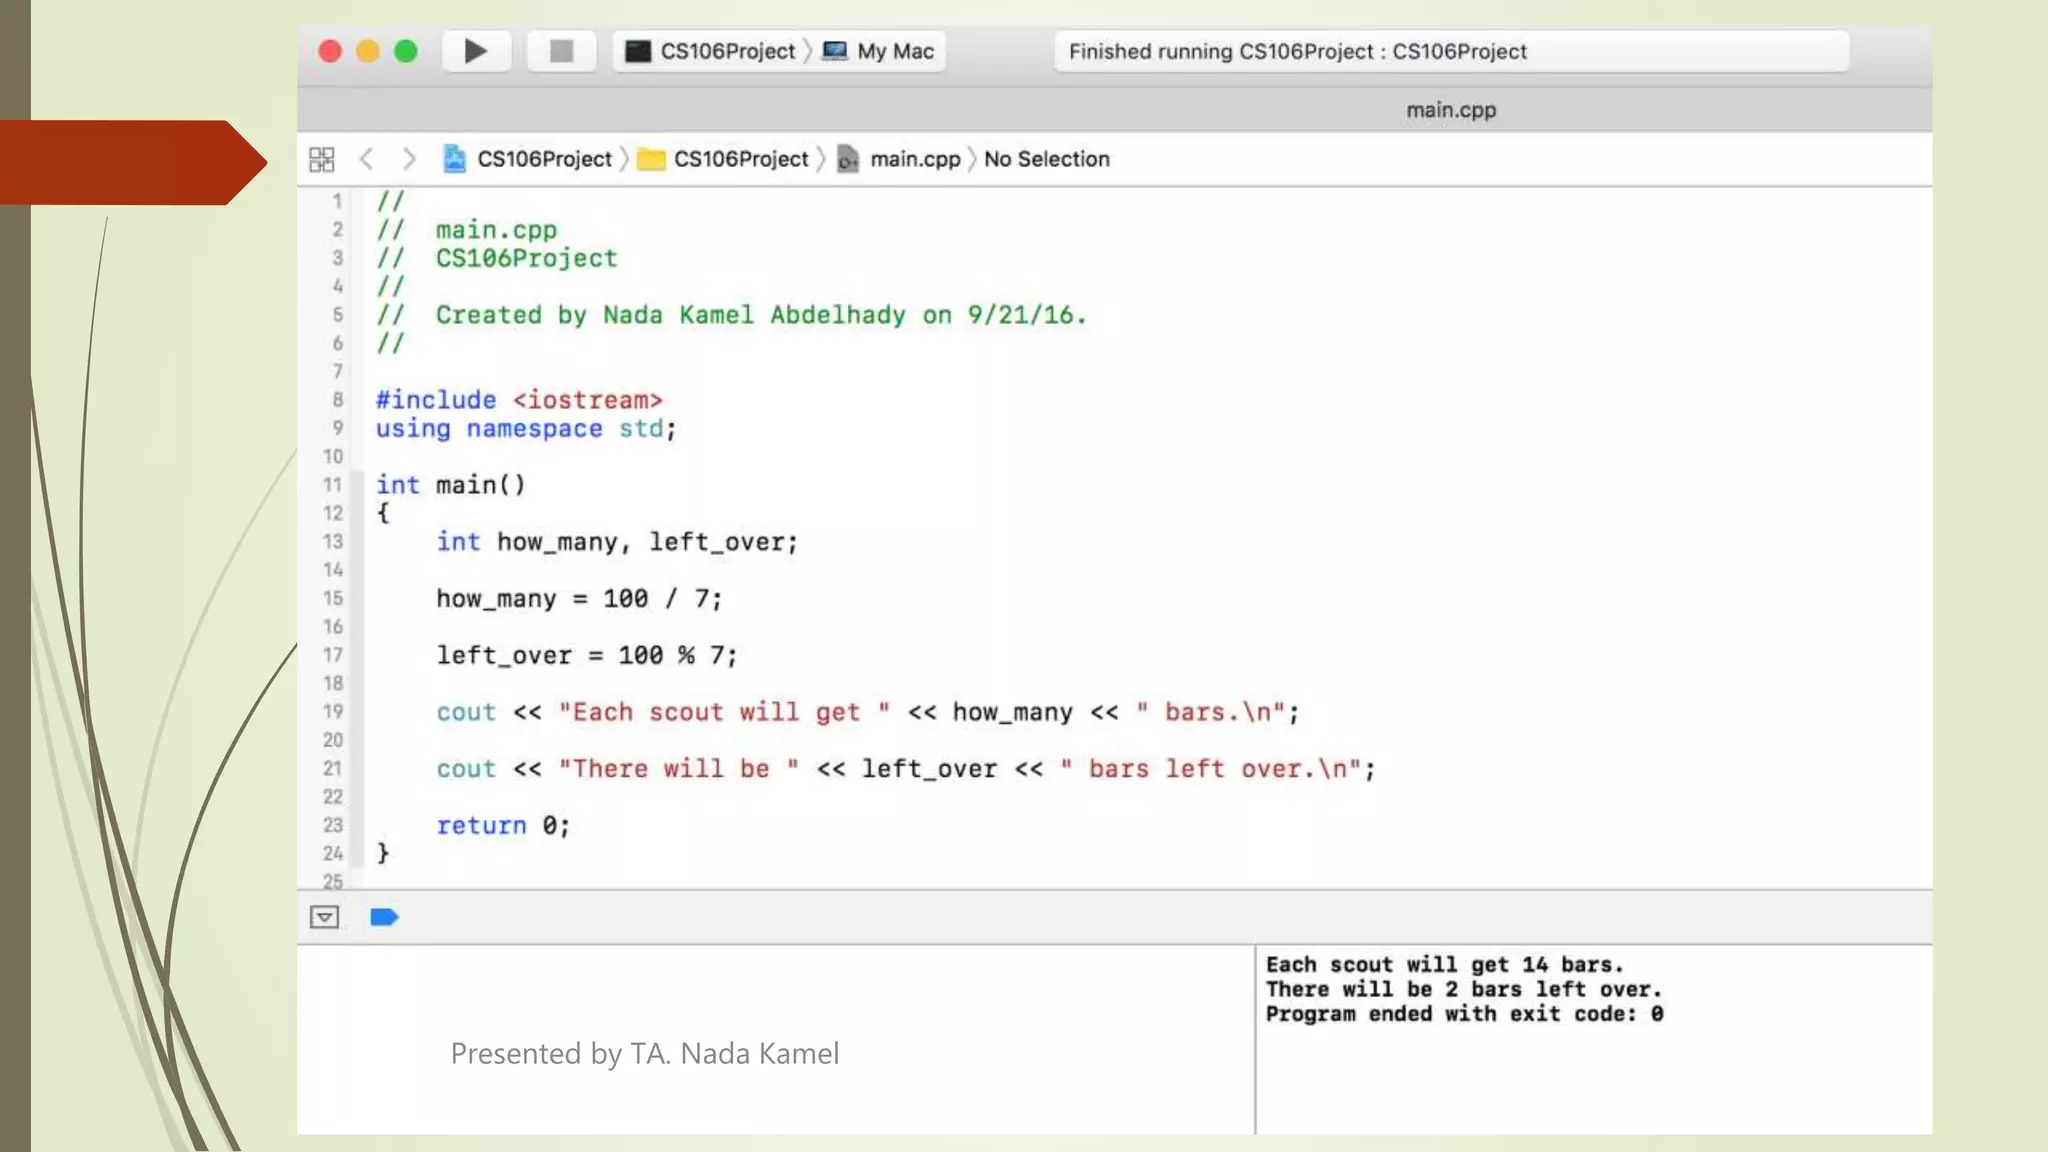The width and height of the screenshot is (2048, 1152).
Task: Click the main.cpp file icon in breadcrumb
Action: (848, 159)
